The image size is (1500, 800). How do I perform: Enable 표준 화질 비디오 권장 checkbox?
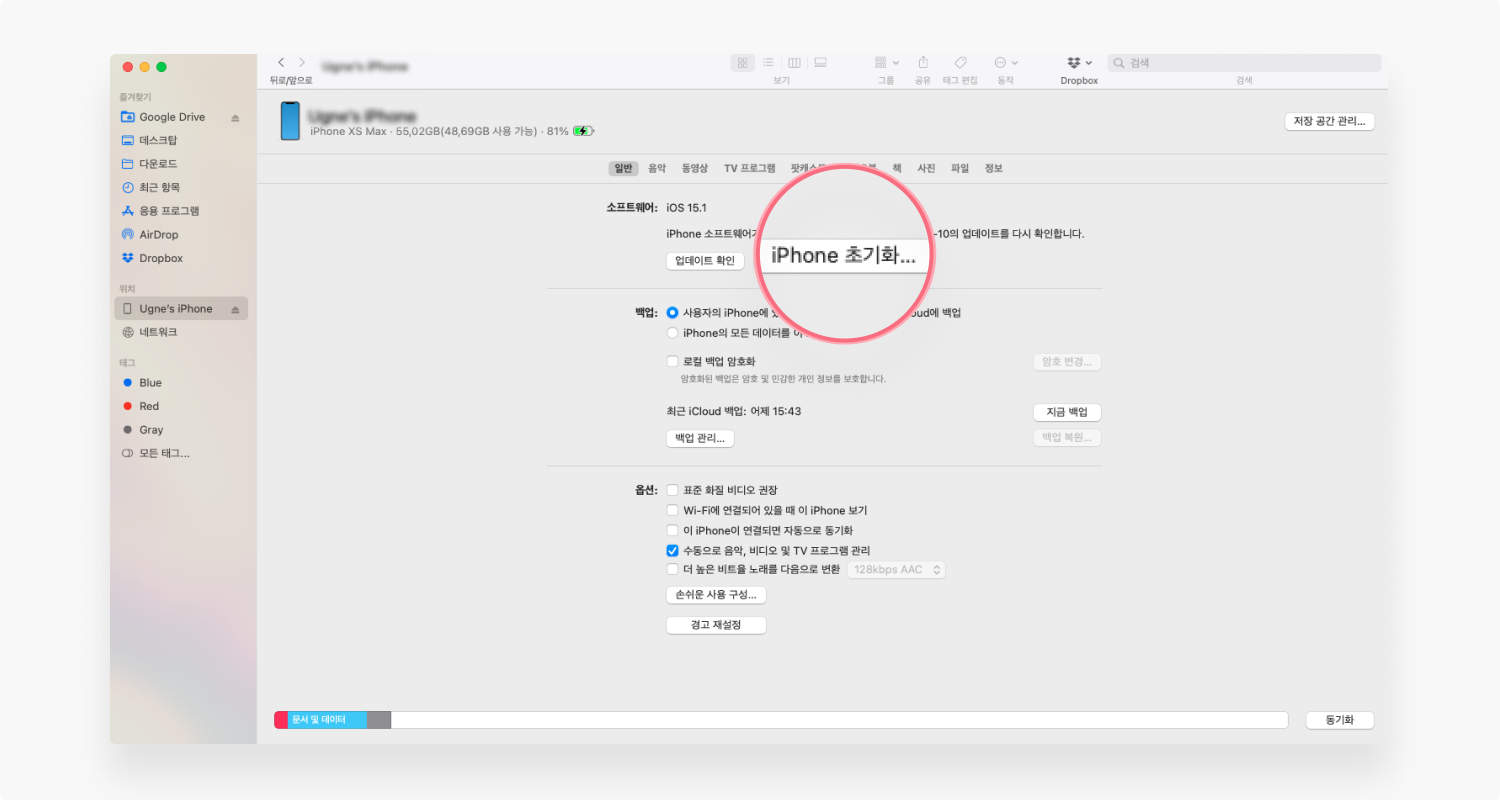(x=672, y=490)
